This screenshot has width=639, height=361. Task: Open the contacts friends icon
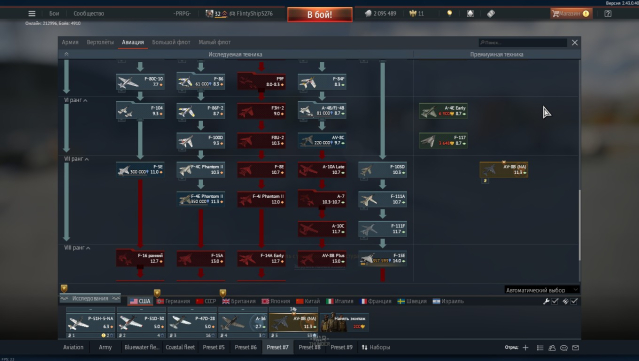tap(552, 348)
